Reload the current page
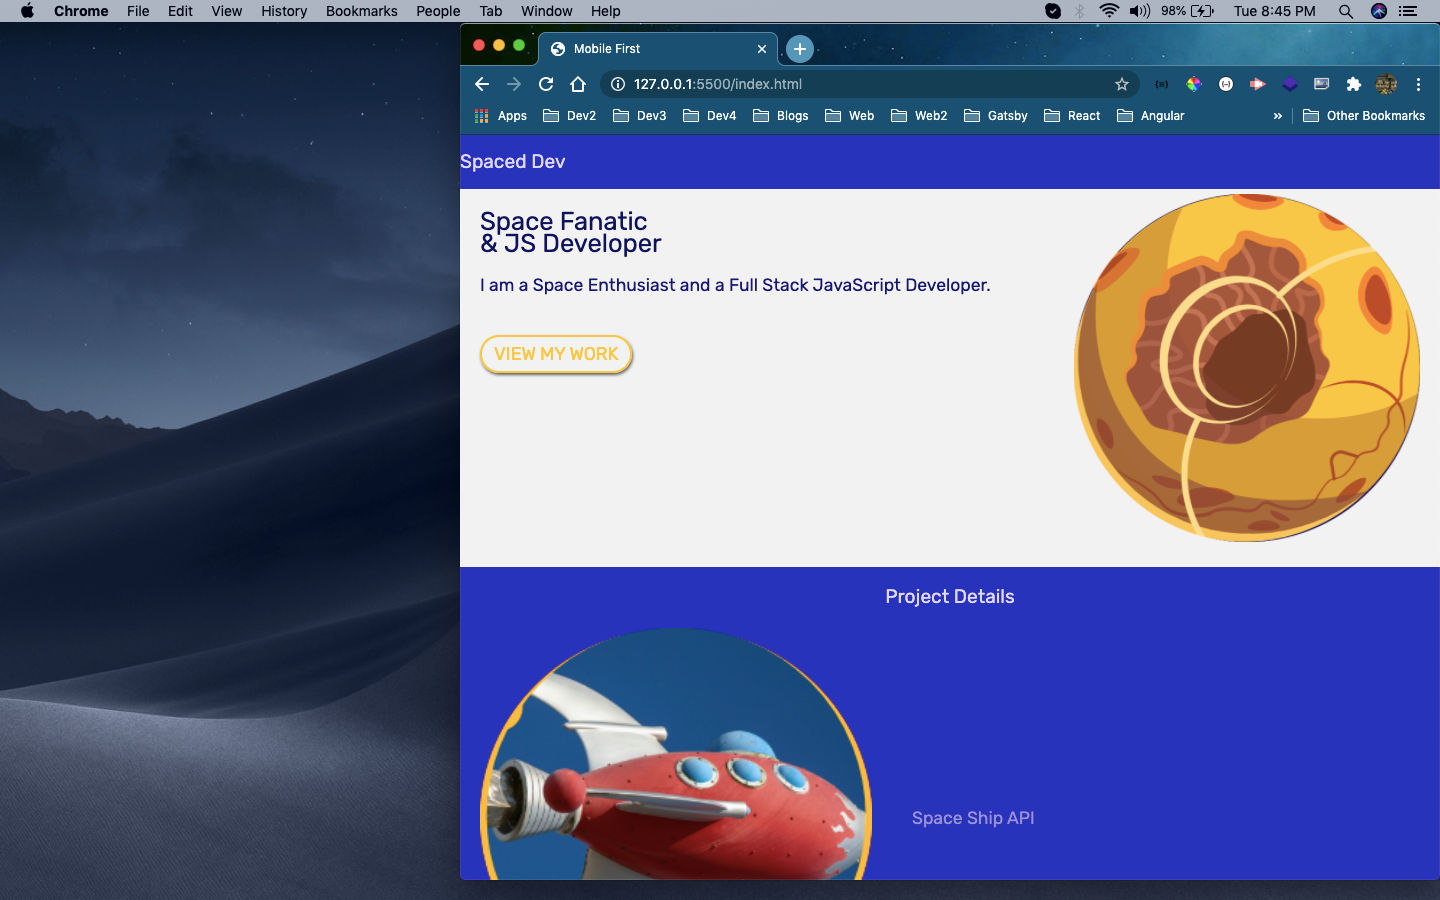This screenshot has height=900, width=1440. coord(546,84)
